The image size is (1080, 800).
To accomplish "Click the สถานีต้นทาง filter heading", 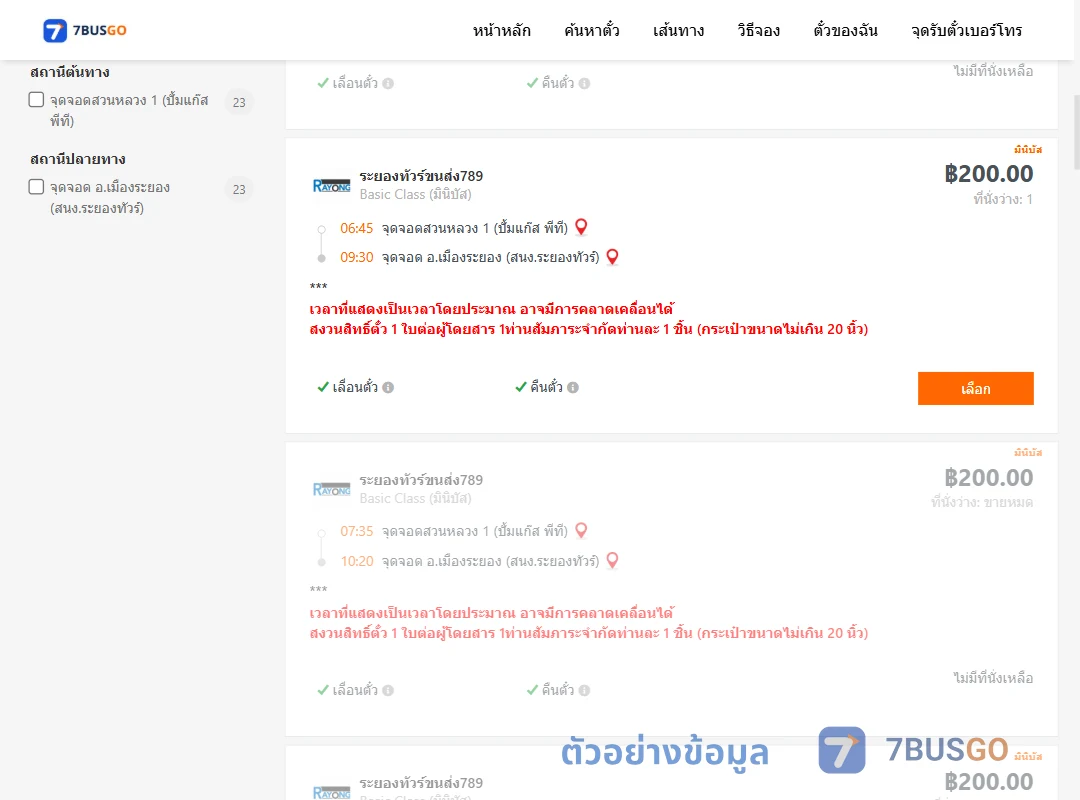I will (70, 72).
